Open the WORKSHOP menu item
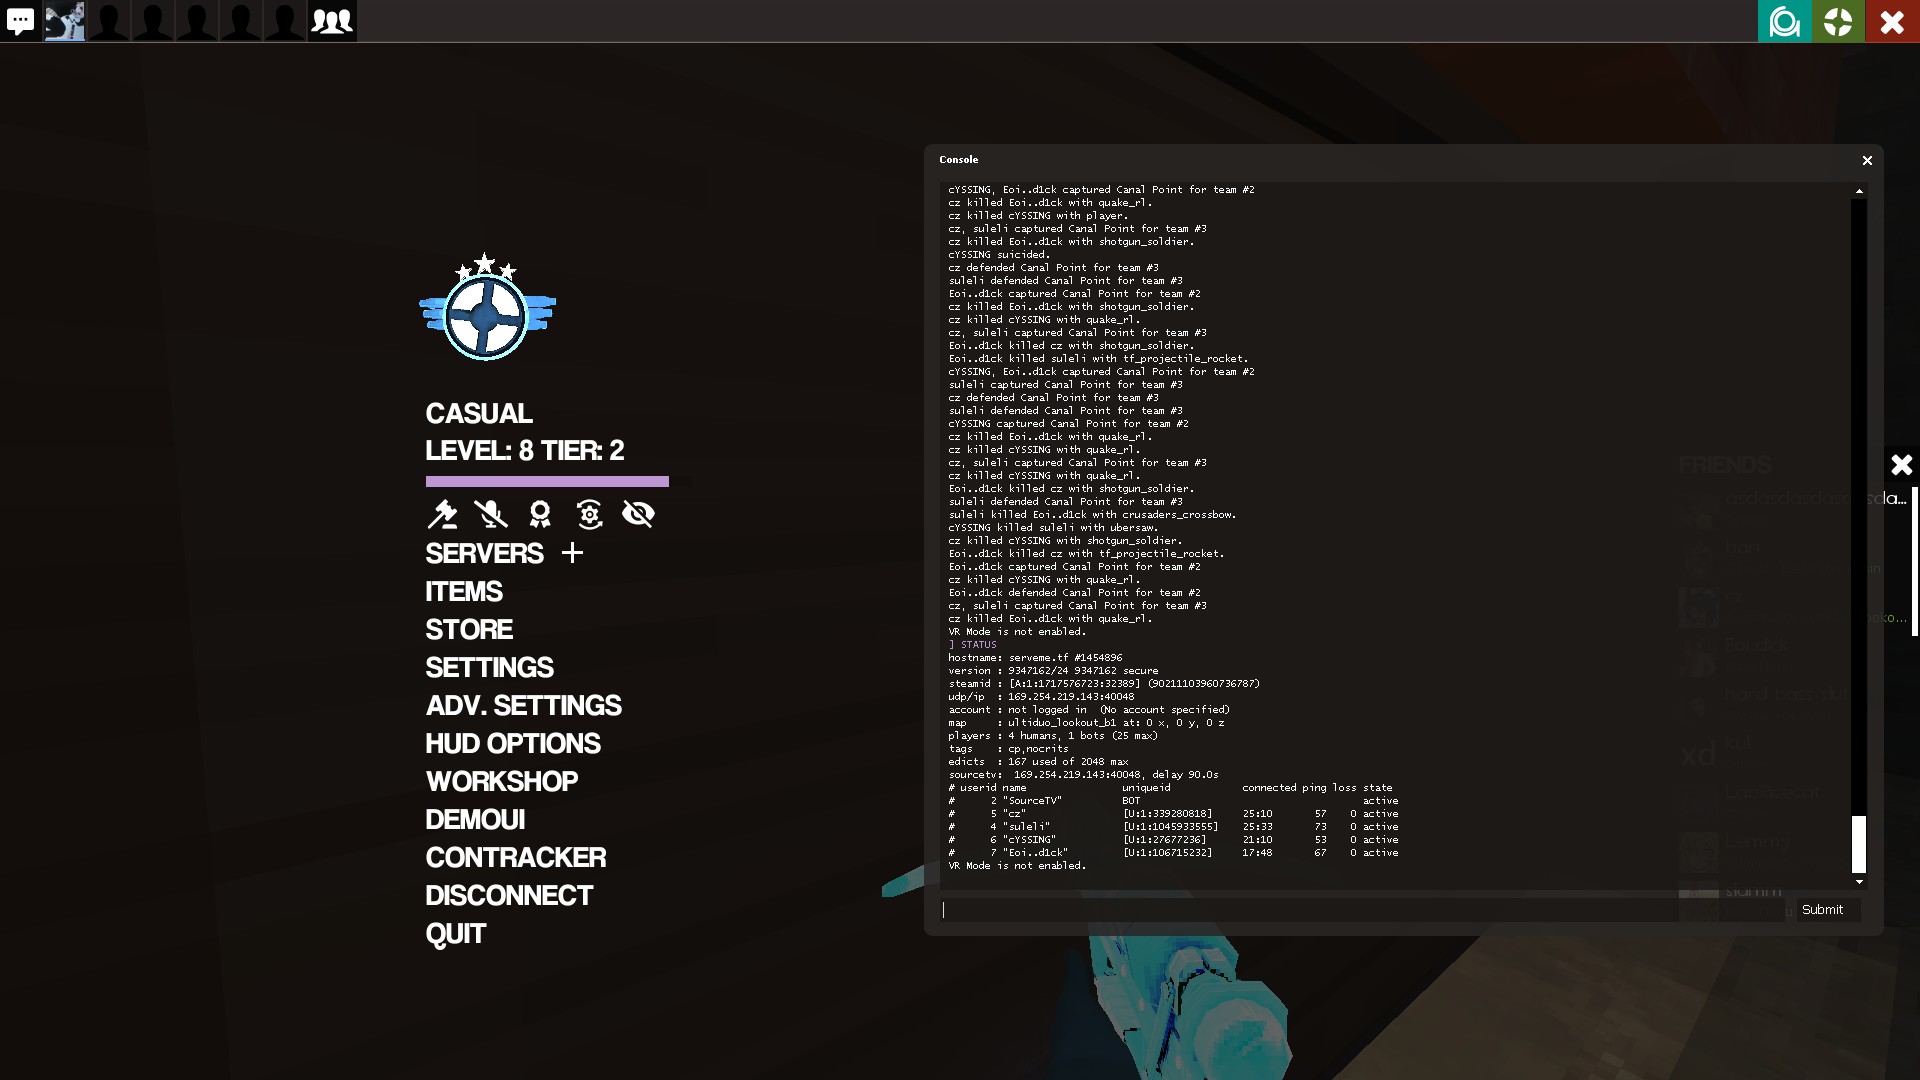The image size is (1920, 1080). (501, 782)
